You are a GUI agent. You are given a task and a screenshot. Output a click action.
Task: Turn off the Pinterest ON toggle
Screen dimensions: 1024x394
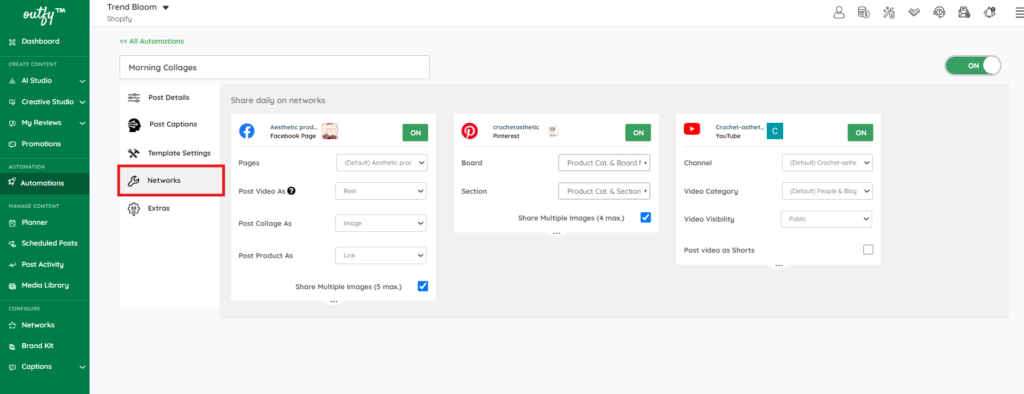click(638, 132)
